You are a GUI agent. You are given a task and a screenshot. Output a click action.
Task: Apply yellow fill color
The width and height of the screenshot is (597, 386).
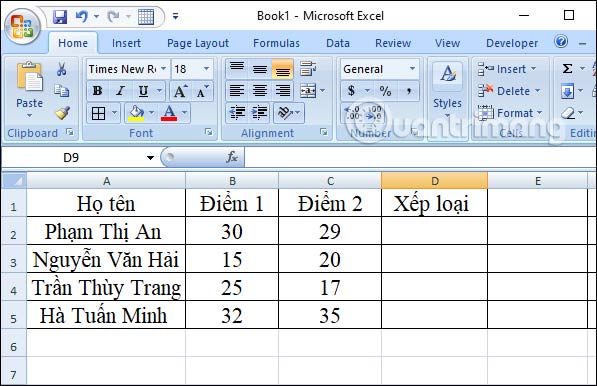click(x=136, y=113)
